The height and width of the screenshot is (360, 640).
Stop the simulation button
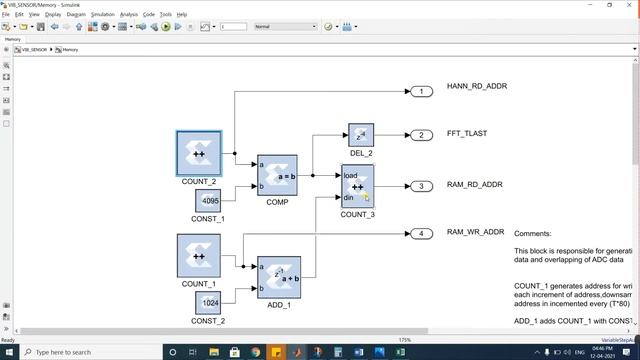pos(190,27)
